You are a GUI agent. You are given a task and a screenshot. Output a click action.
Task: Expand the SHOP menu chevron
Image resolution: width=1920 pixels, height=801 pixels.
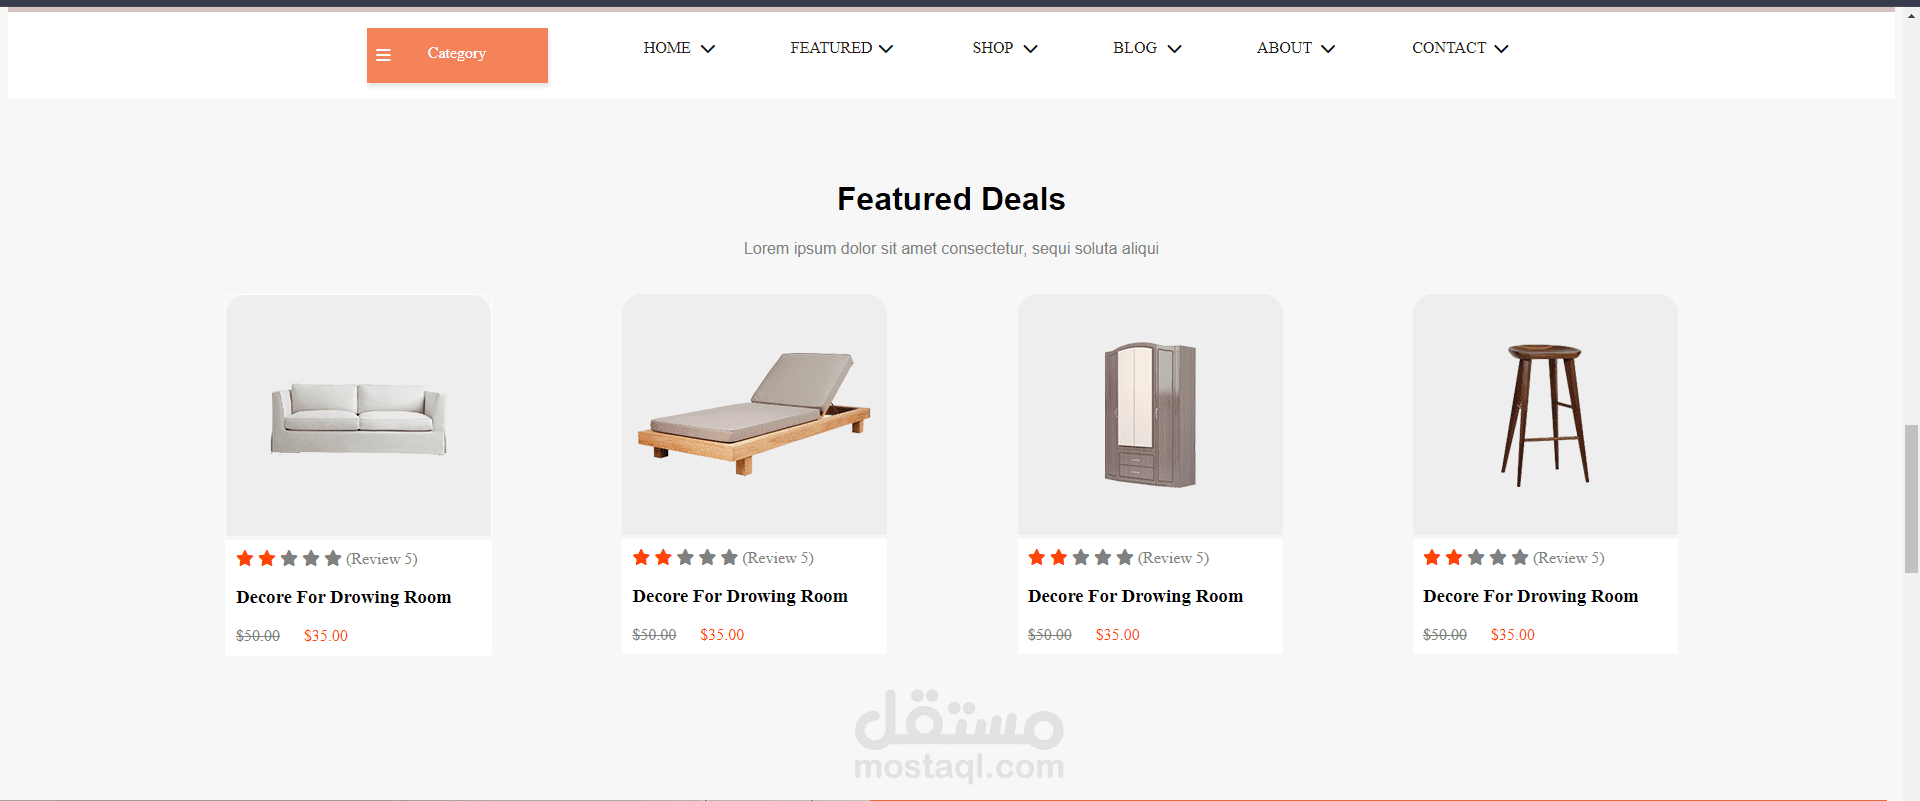click(1031, 49)
